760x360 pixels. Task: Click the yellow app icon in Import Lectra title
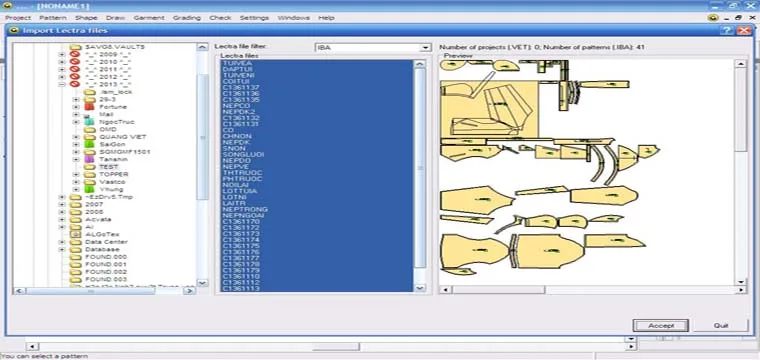click(14, 30)
